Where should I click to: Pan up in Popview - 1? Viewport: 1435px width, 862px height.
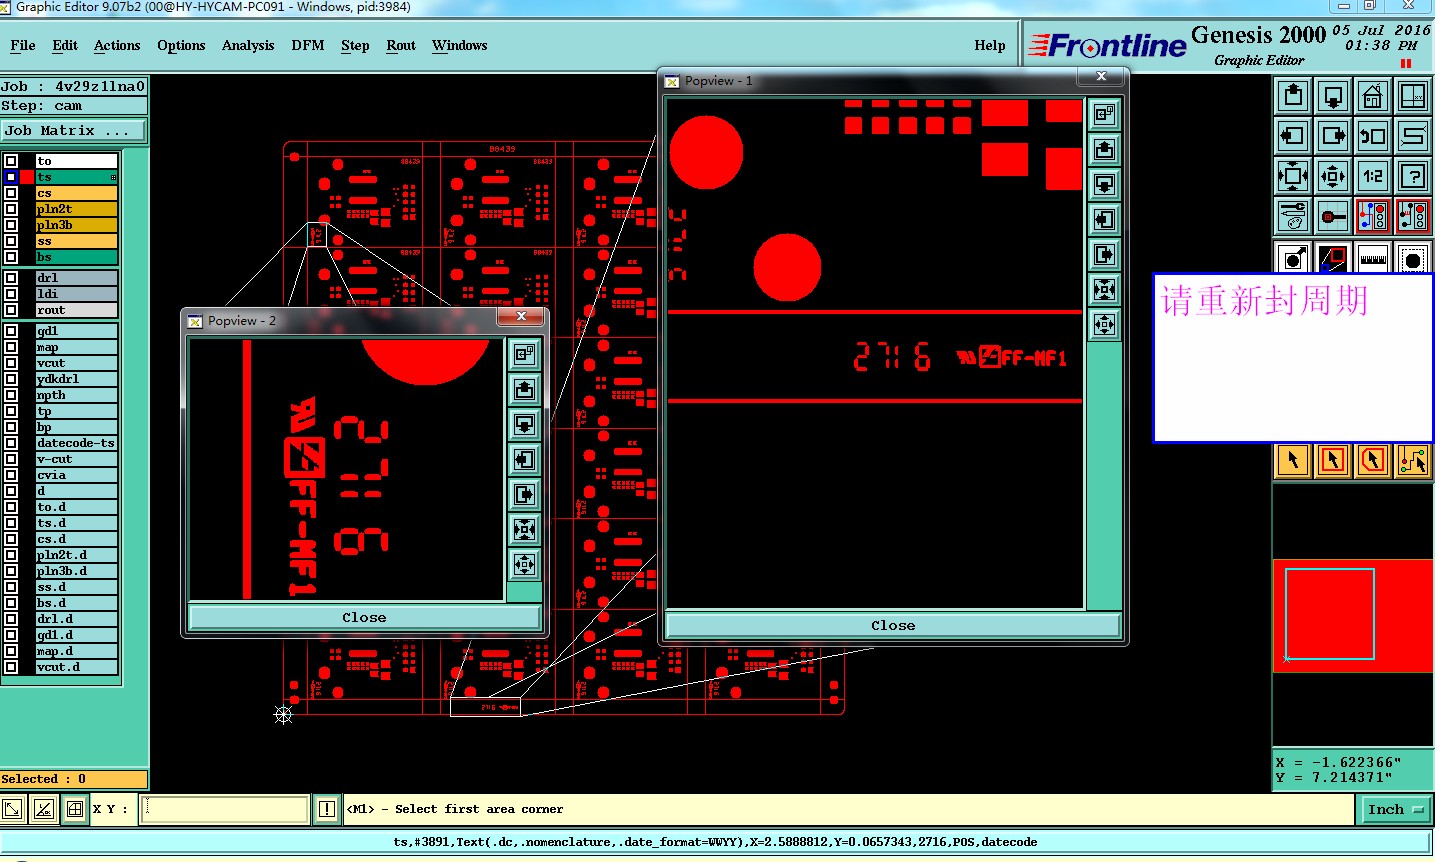click(1104, 149)
